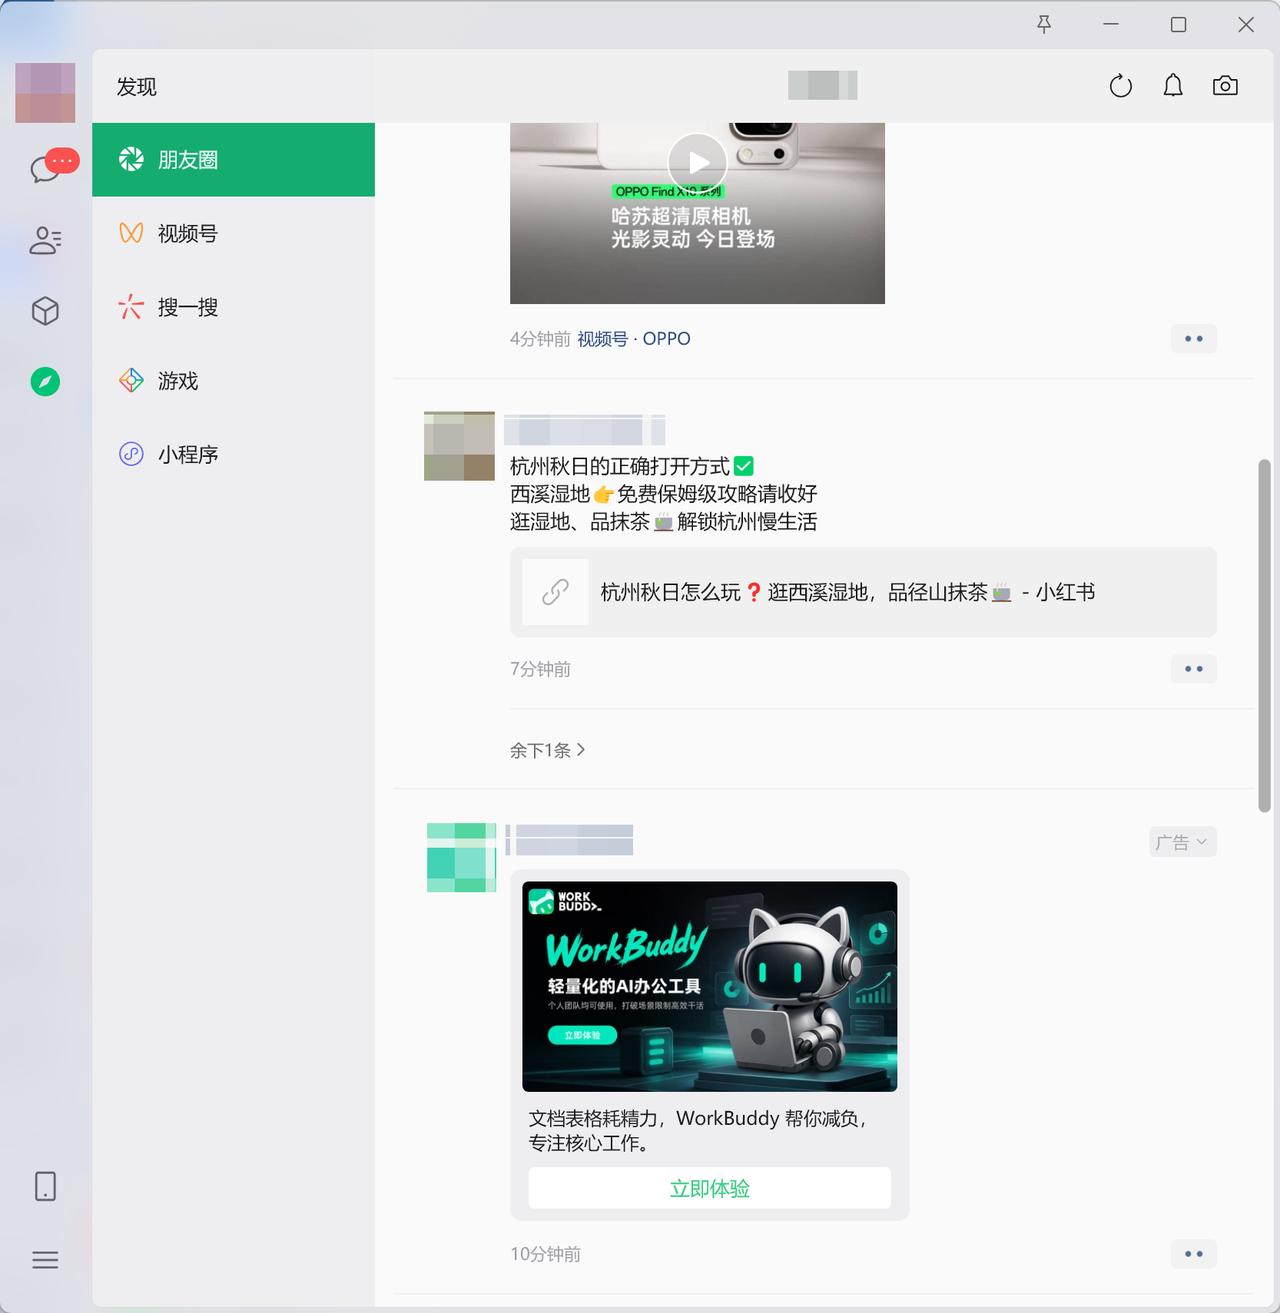
Task: Click the chain link icon in link card
Action: 555,592
